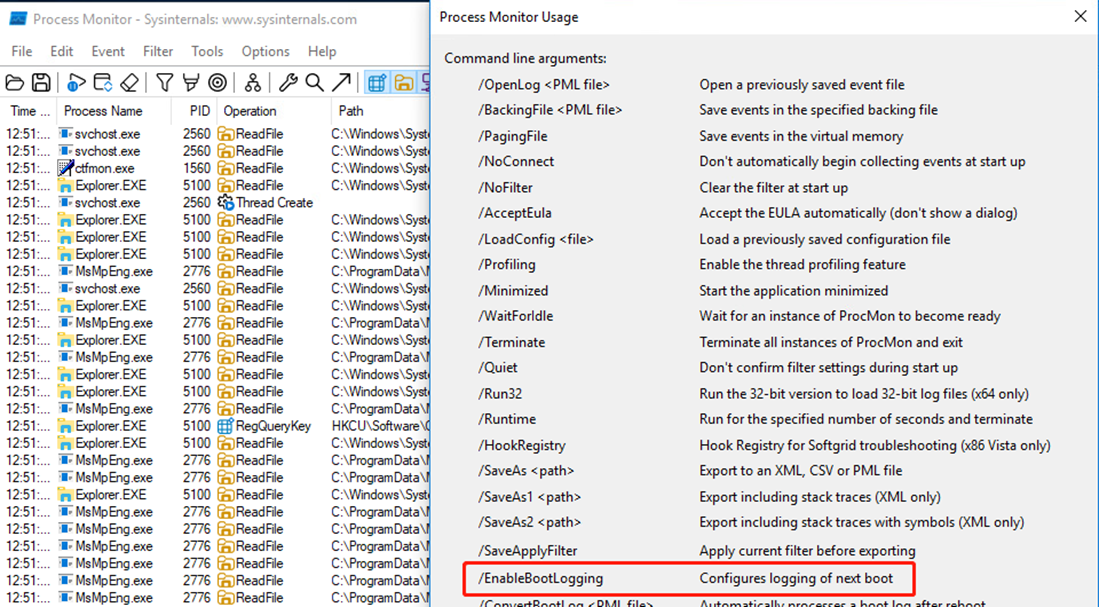1099x607 pixels.
Task: Click the /NoFilter argument text
Action: (505, 187)
